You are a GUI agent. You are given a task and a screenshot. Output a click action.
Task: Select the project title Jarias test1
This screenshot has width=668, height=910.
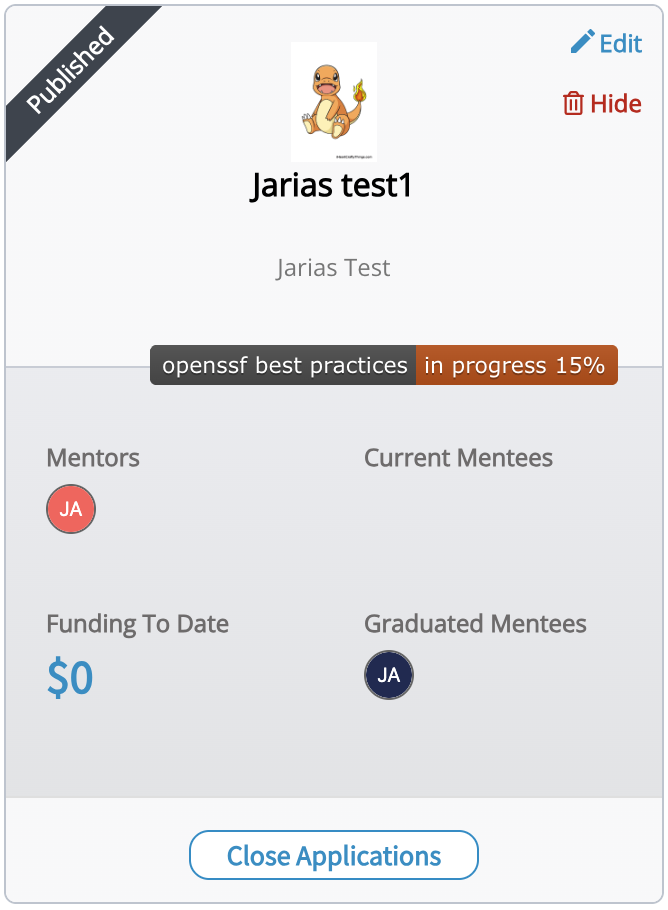tap(333, 185)
